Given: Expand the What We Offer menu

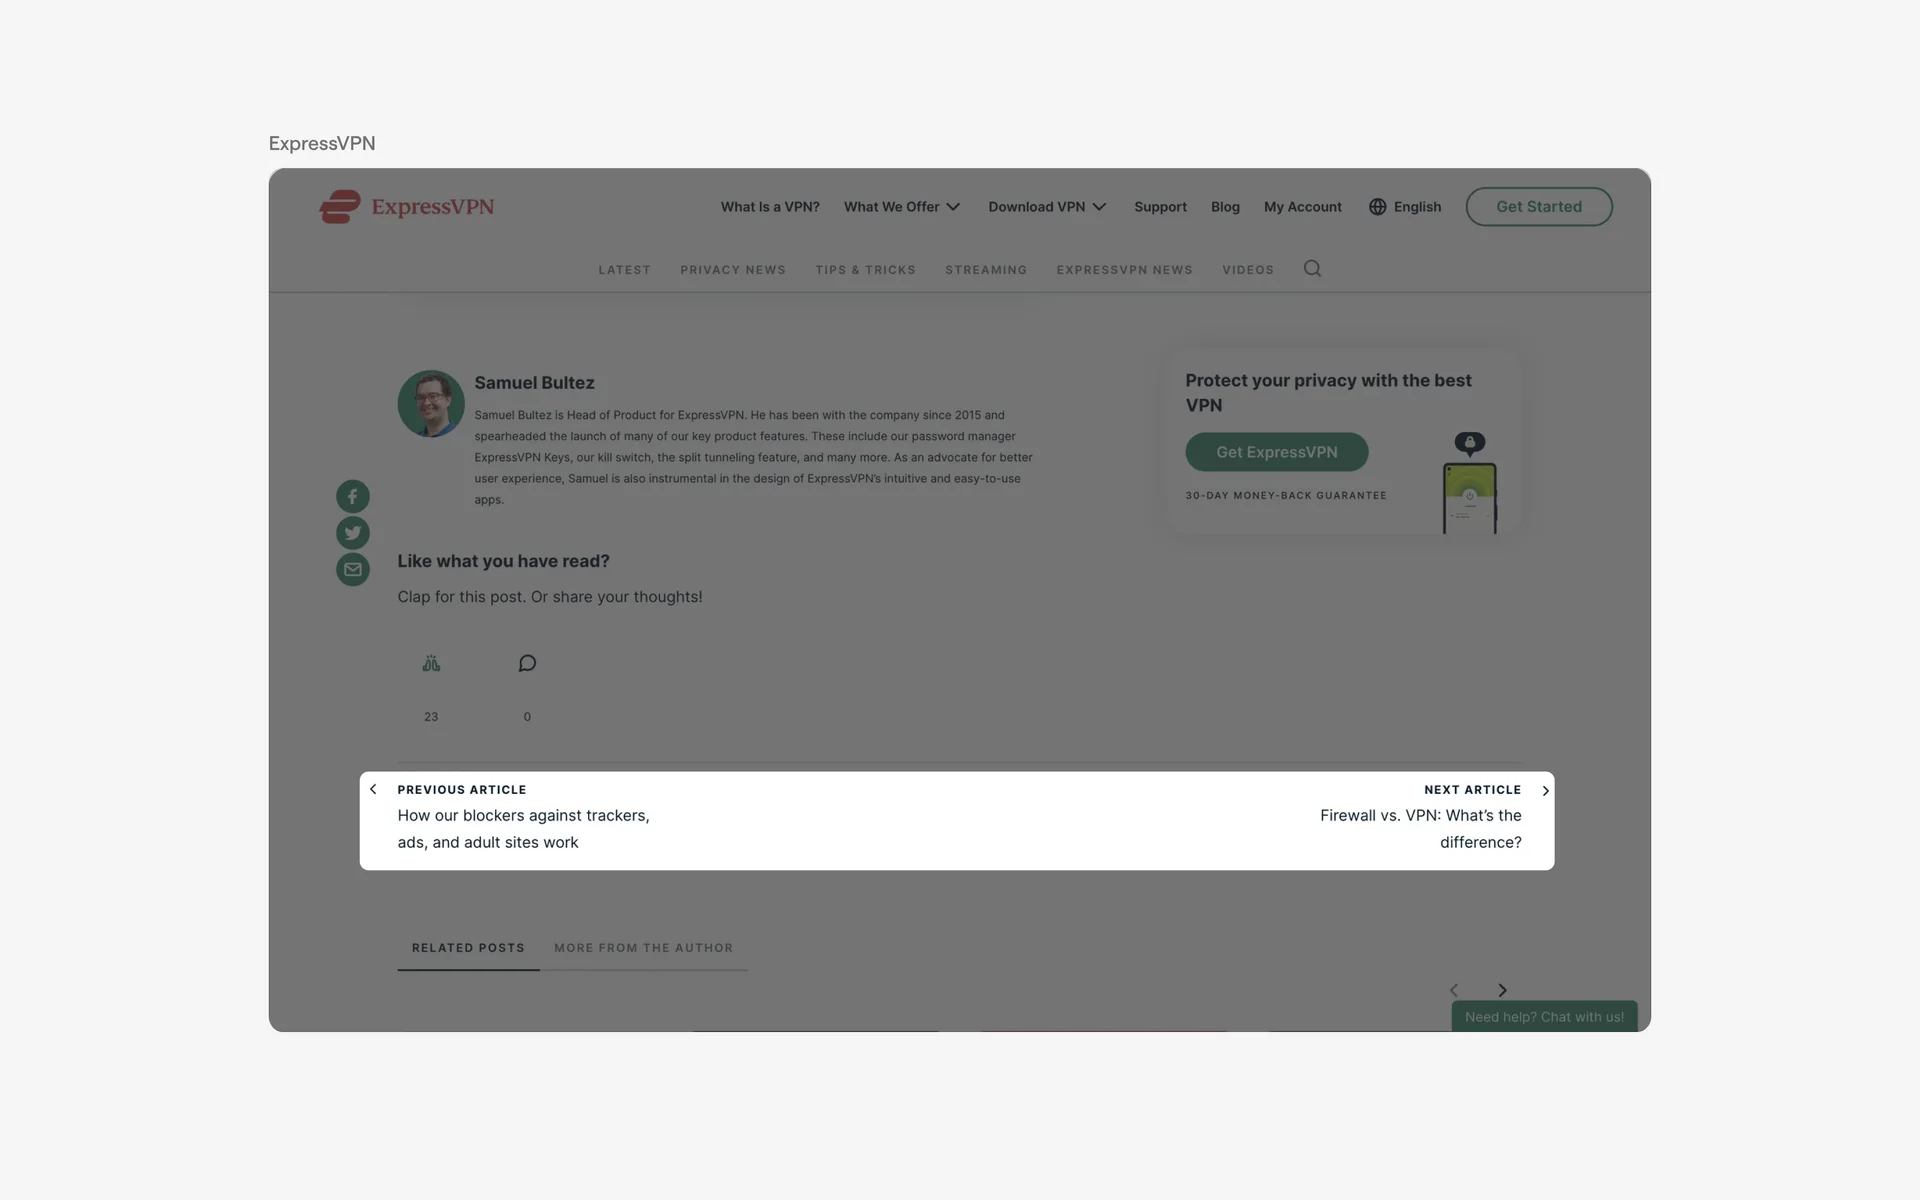Looking at the screenshot, I should tap(902, 207).
